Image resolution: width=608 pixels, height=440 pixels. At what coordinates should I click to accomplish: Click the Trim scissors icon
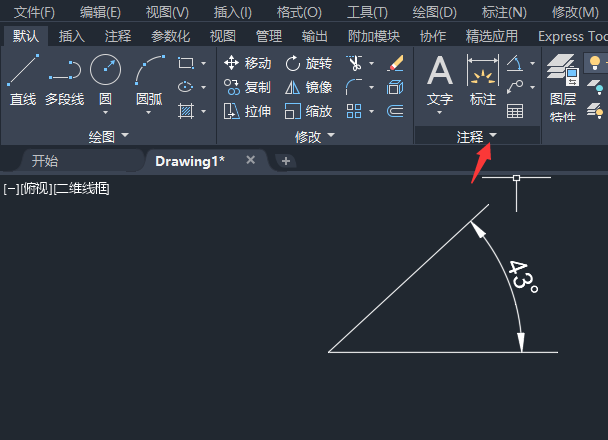click(354, 63)
